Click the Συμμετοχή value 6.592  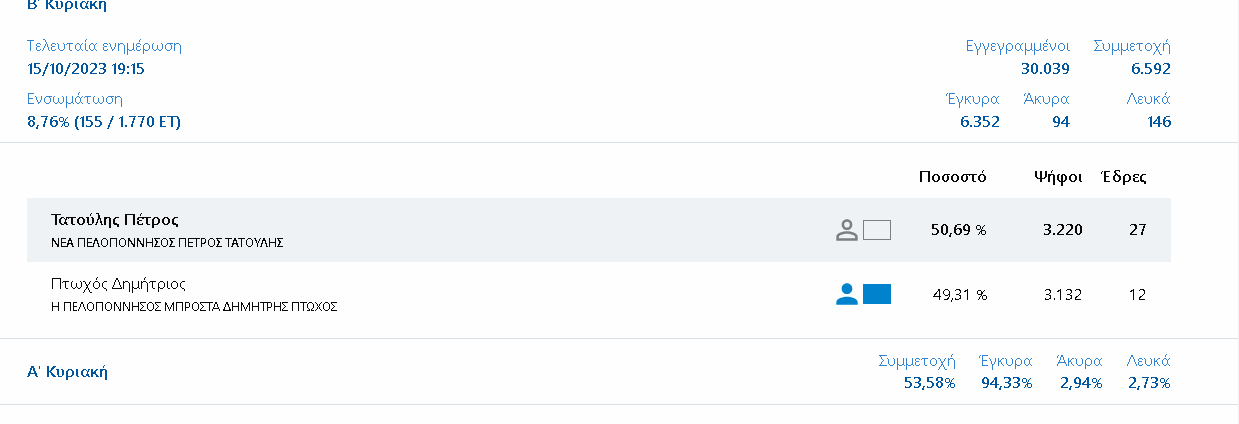pos(1151,69)
